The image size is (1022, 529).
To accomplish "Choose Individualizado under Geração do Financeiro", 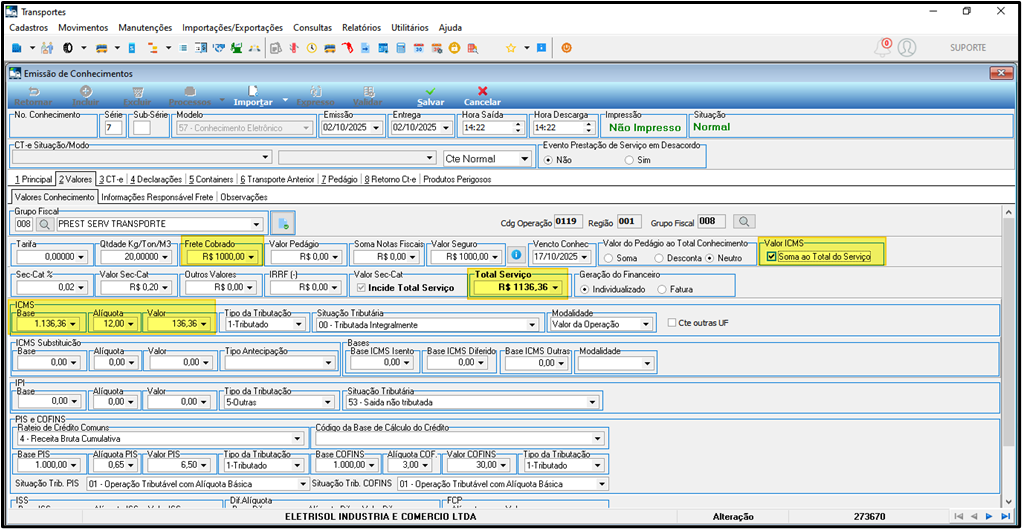I will pos(585,289).
